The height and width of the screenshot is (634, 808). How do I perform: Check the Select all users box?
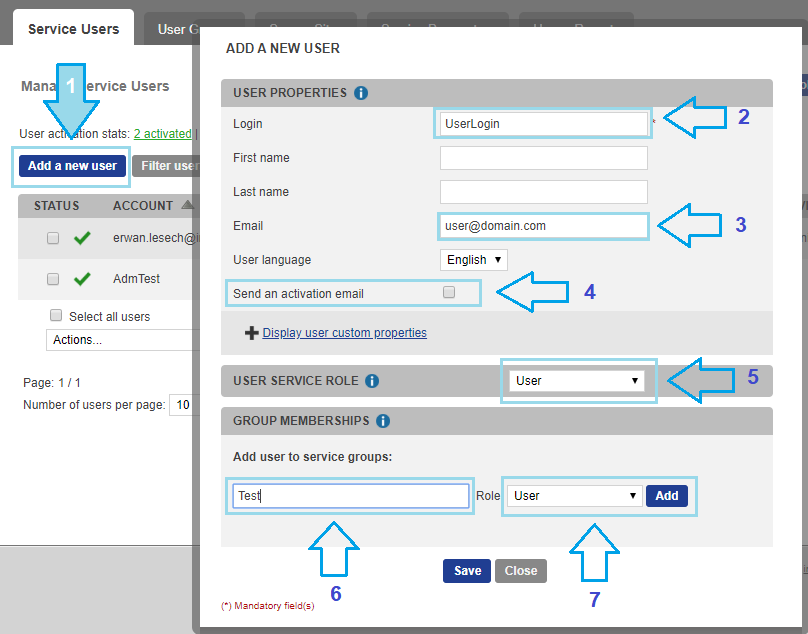pos(56,316)
